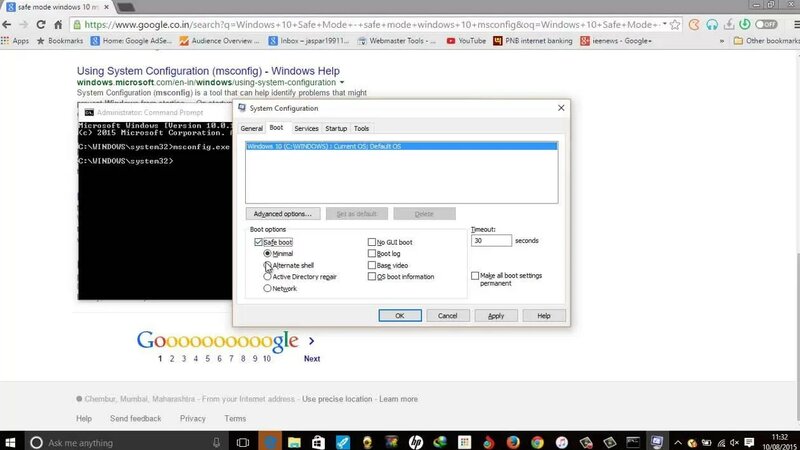
Task: Click Cancel in System Configuration
Action: [447, 316]
